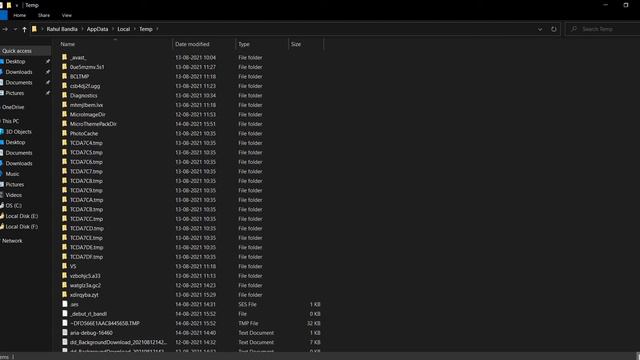Click the SES File type cell
The height and width of the screenshot is (360, 640).
(247, 304)
